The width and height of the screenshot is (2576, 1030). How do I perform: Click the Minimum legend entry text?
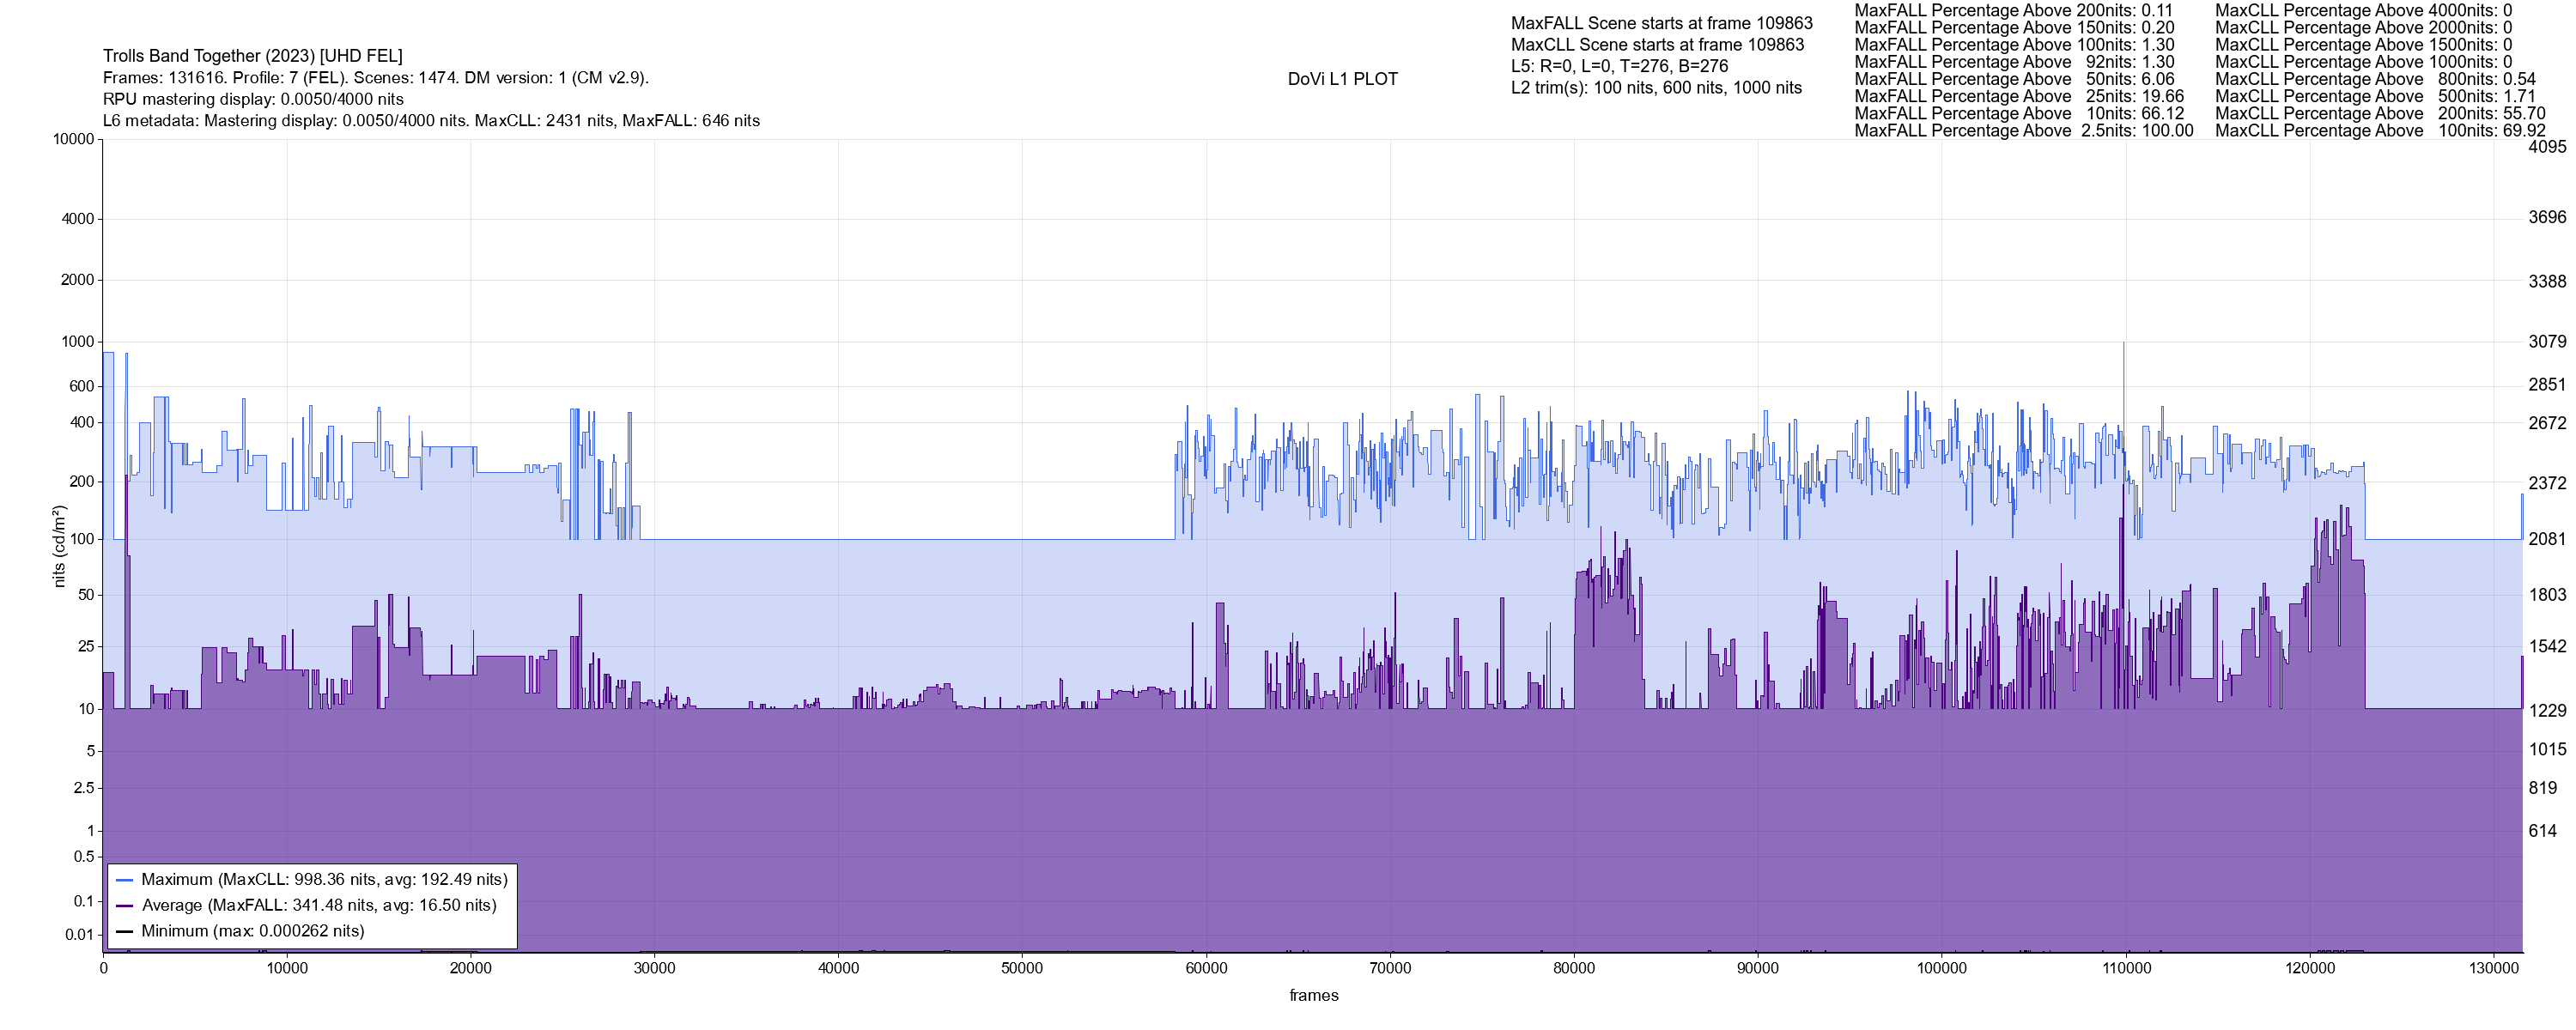pyautogui.click(x=252, y=932)
